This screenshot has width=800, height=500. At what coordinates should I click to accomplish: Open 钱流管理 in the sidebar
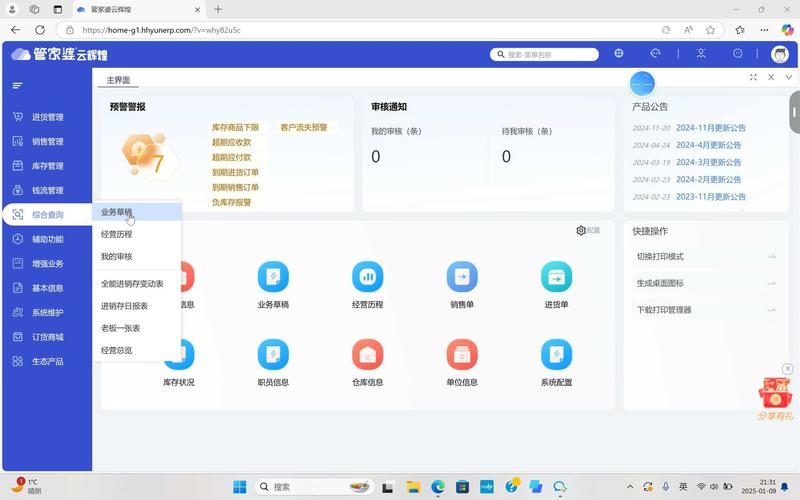pos(47,190)
